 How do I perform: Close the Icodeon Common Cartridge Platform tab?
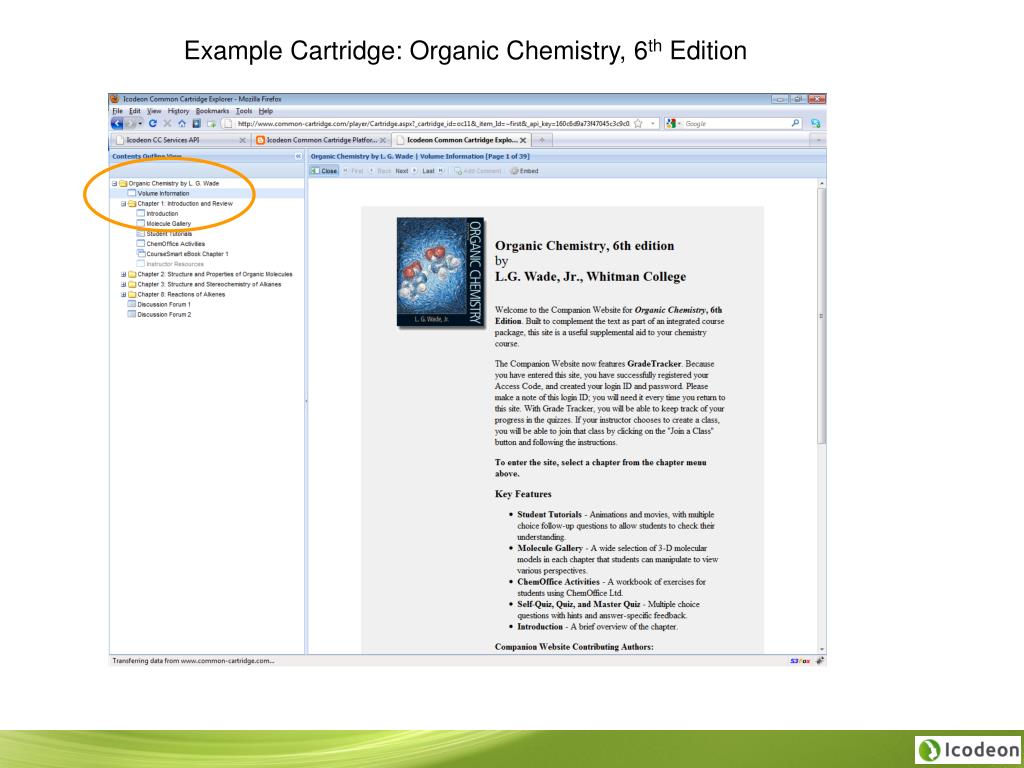click(383, 140)
